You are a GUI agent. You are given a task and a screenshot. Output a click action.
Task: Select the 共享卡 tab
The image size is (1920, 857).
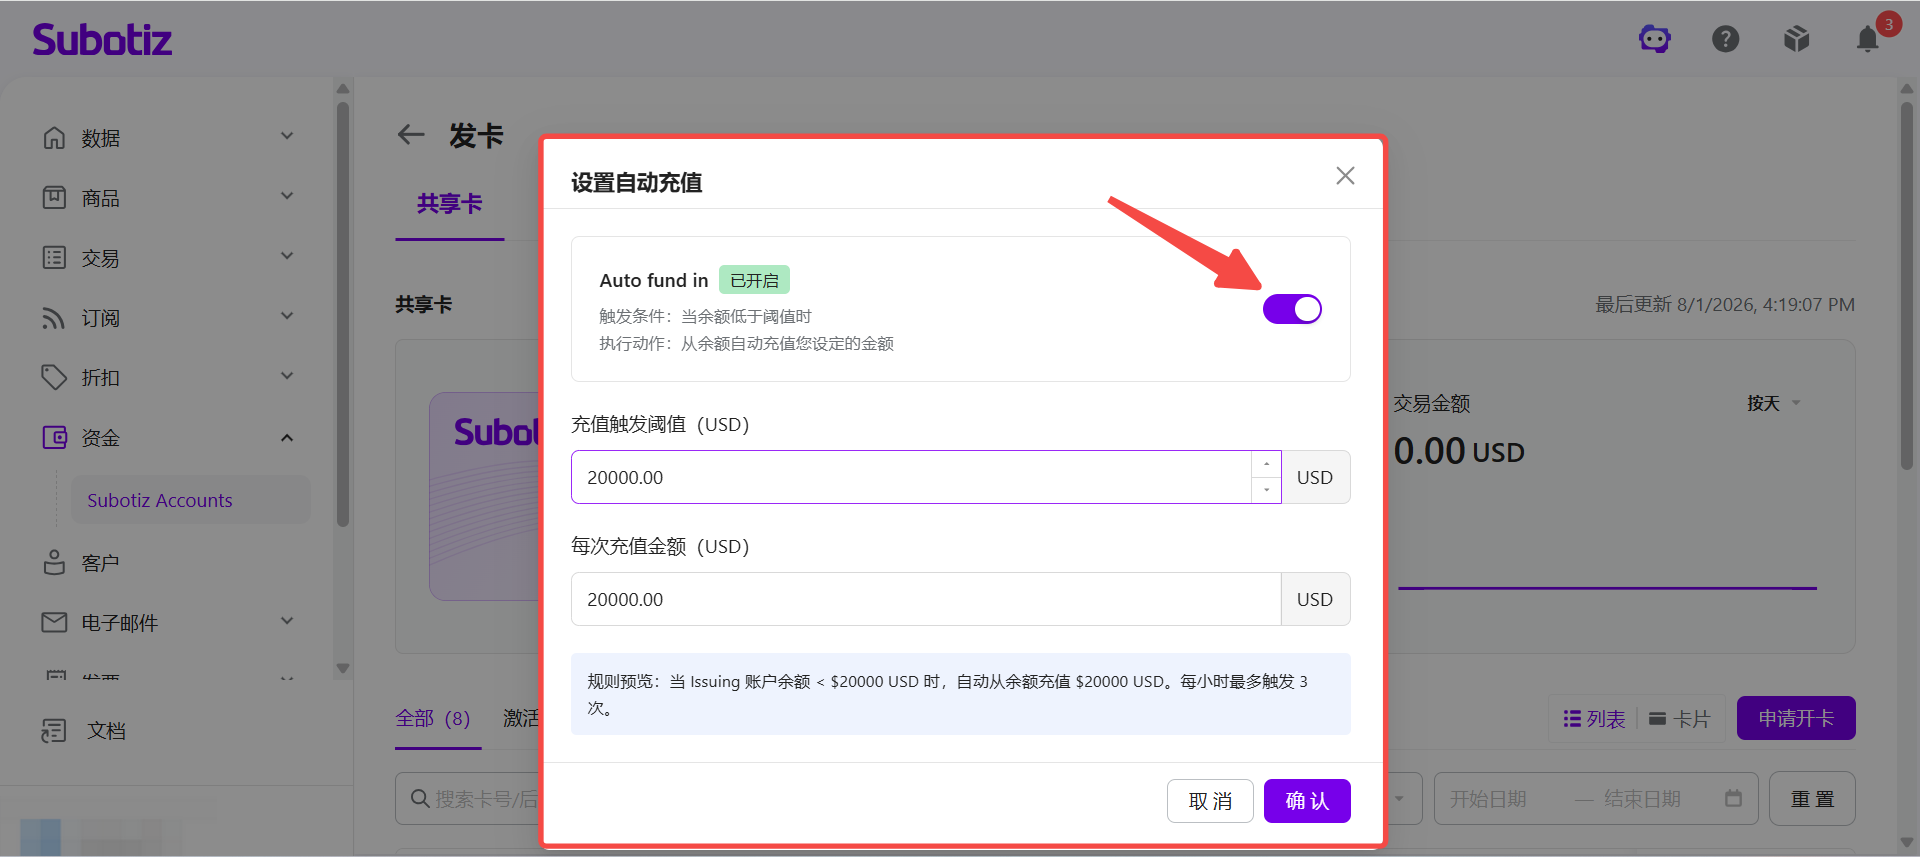(x=449, y=204)
